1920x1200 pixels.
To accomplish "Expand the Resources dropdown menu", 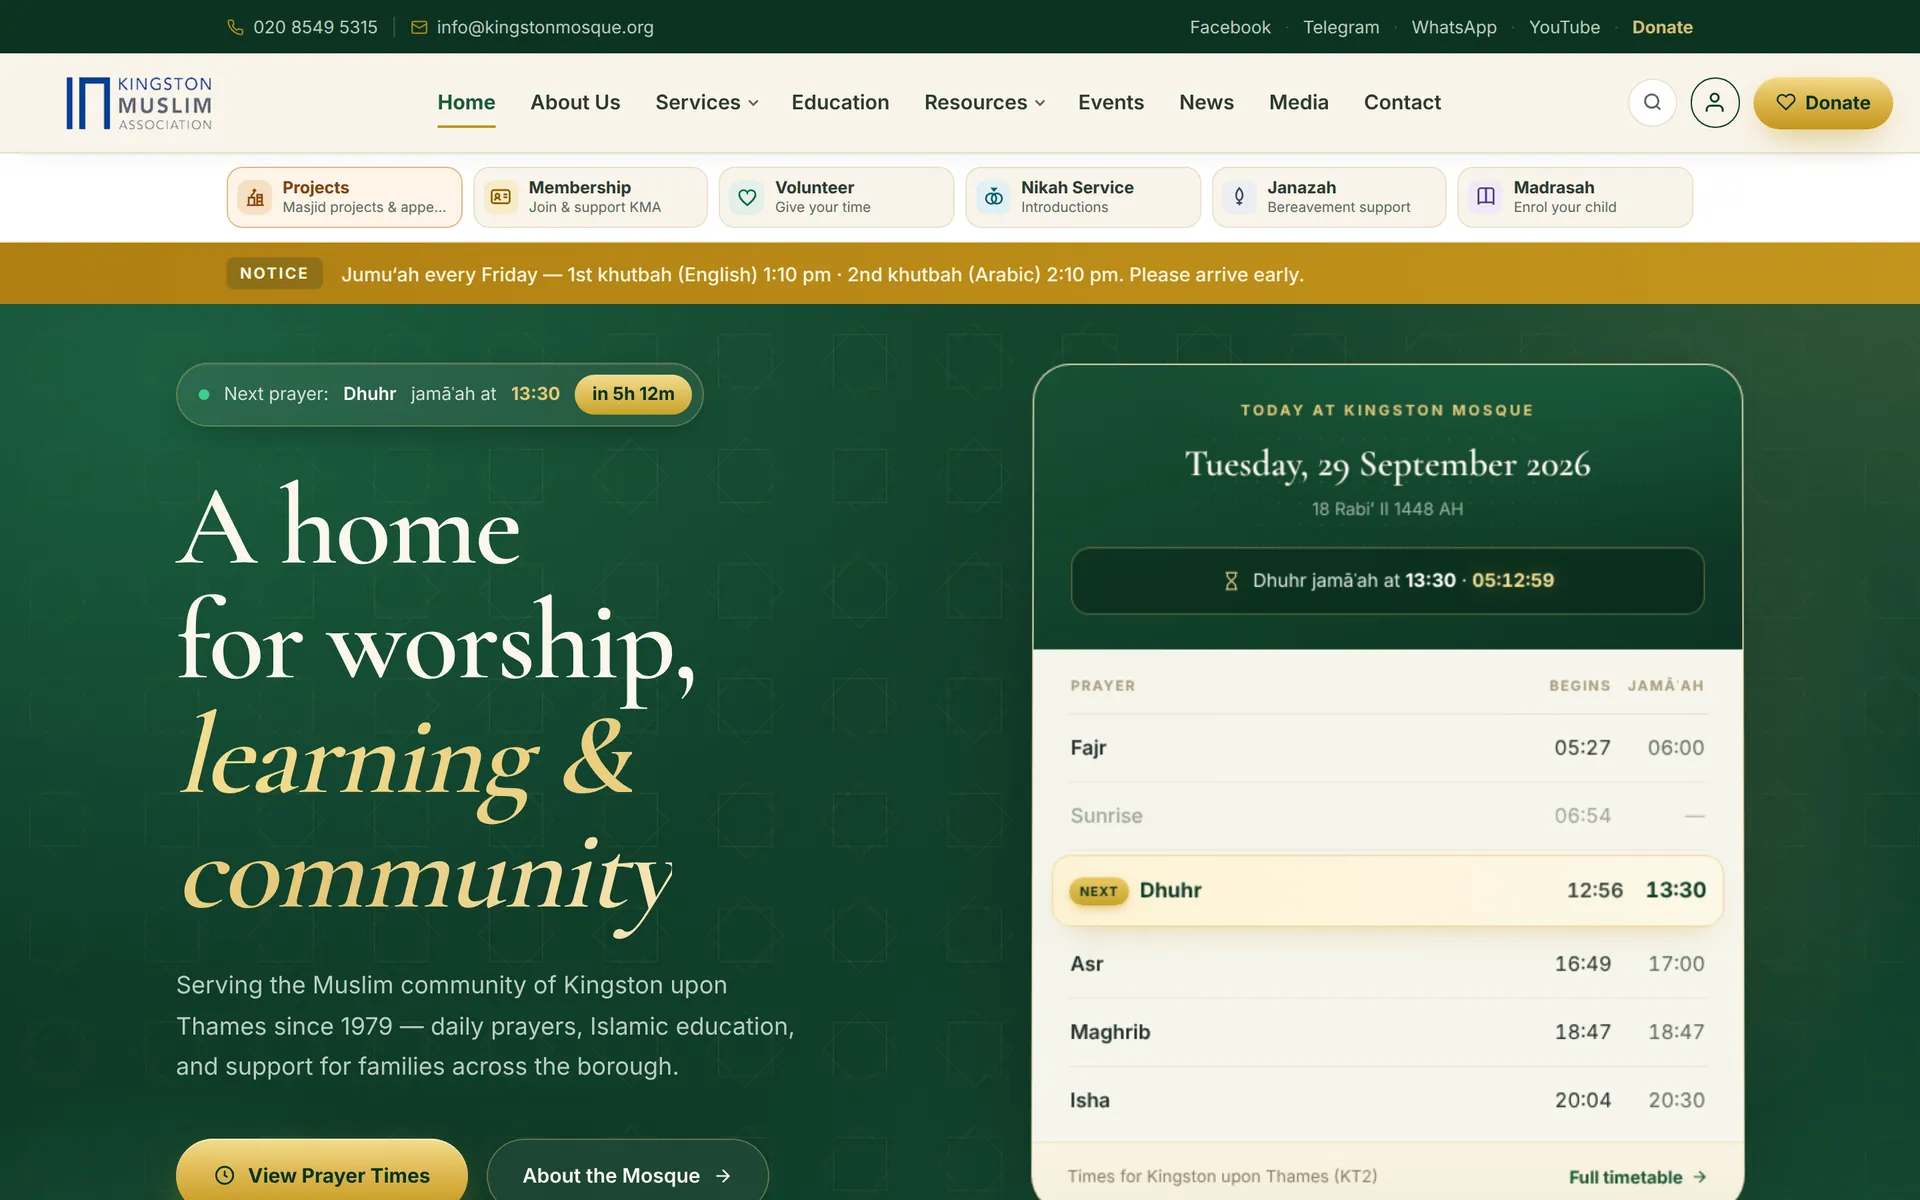I will [x=984, y=102].
